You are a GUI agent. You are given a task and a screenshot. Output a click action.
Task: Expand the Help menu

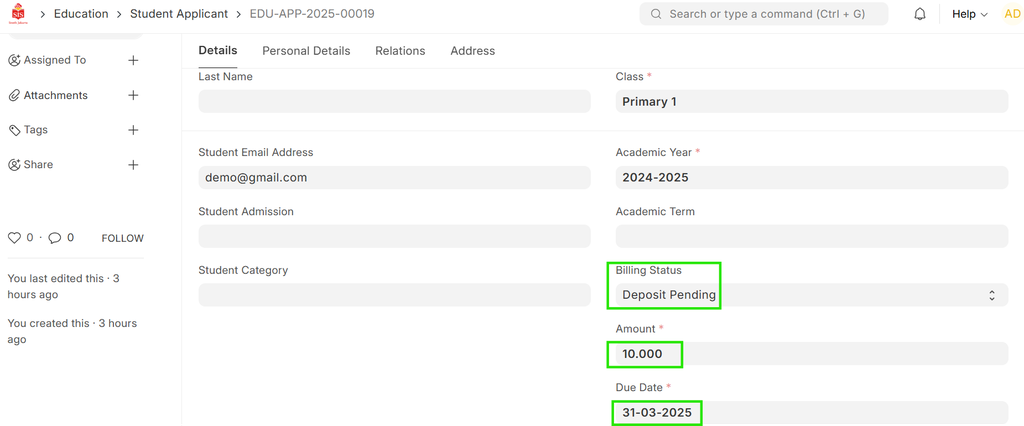(x=969, y=14)
